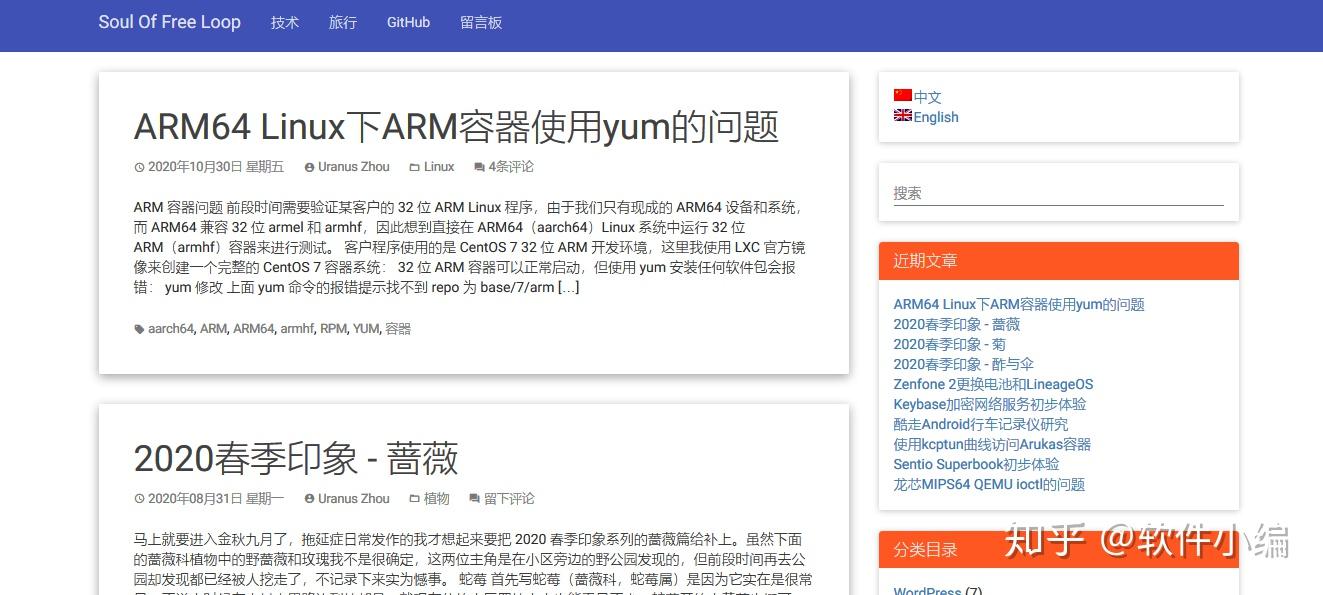Open the aarch64 tag

click(x=171, y=329)
